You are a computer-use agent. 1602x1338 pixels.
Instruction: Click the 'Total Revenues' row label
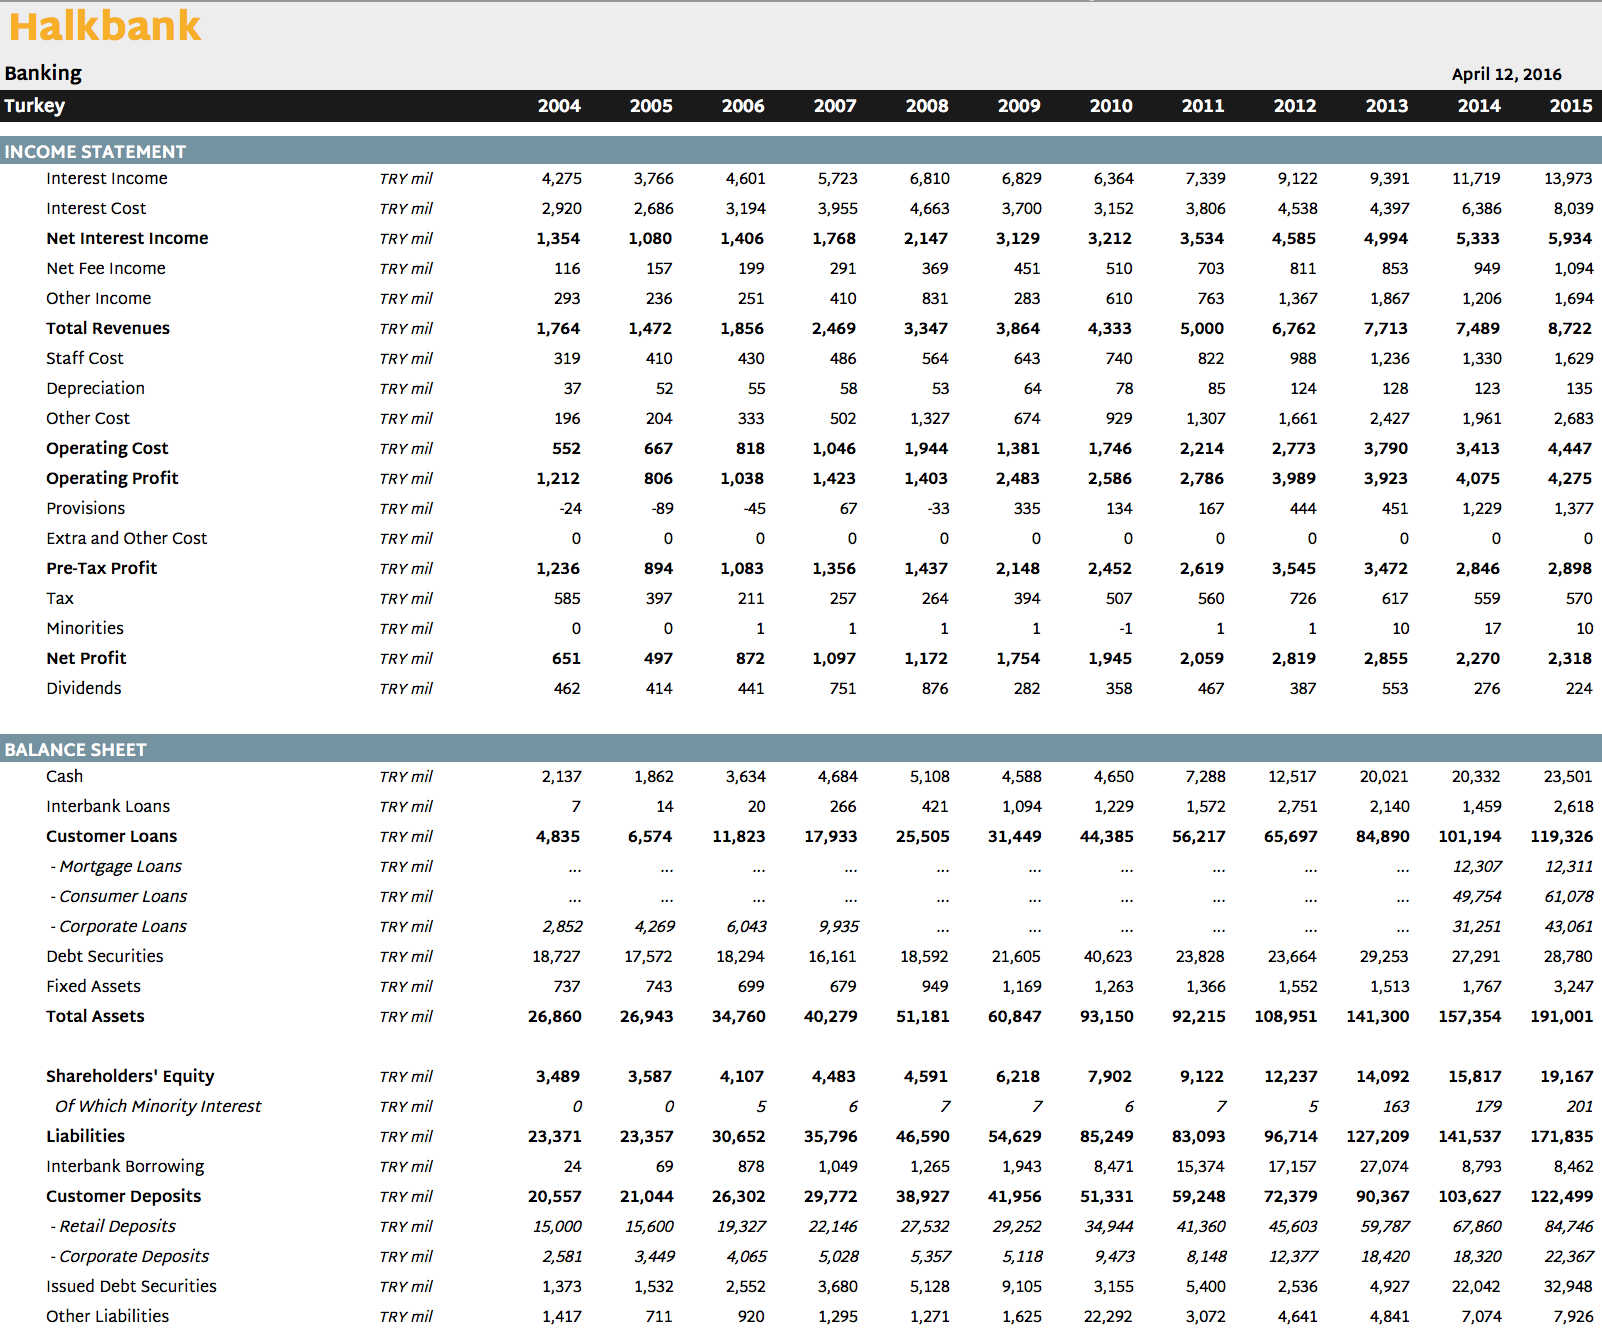(x=108, y=329)
